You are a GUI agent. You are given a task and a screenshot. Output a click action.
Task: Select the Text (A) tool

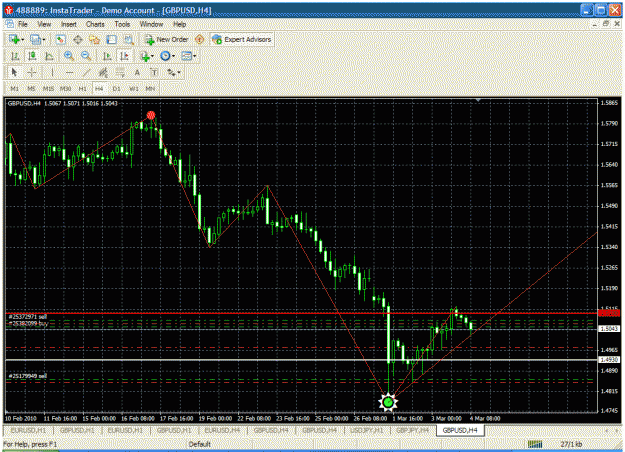[137, 72]
